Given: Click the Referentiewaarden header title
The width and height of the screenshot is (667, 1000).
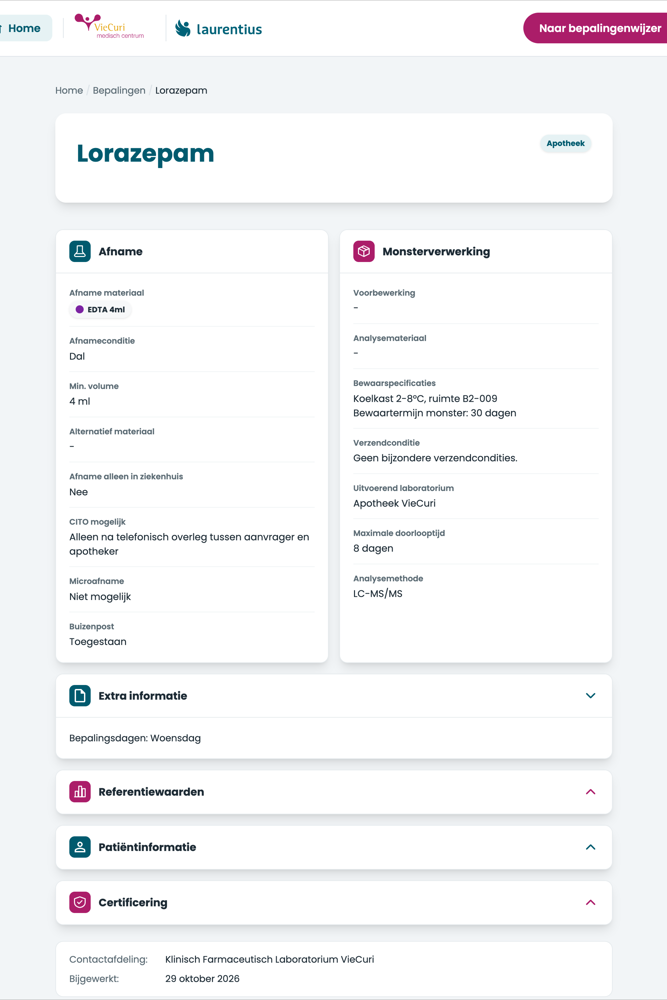Looking at the screenshot, I should point(151,791).
